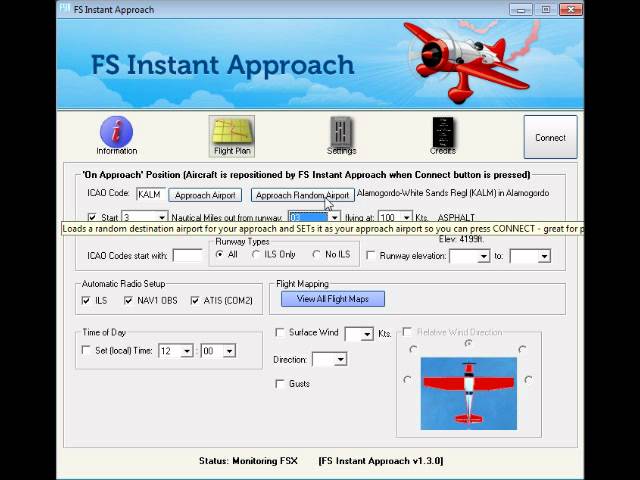640x480 pixels.
Task: Select headwind radio above the aircraft
Action: (x=469, y=344)
